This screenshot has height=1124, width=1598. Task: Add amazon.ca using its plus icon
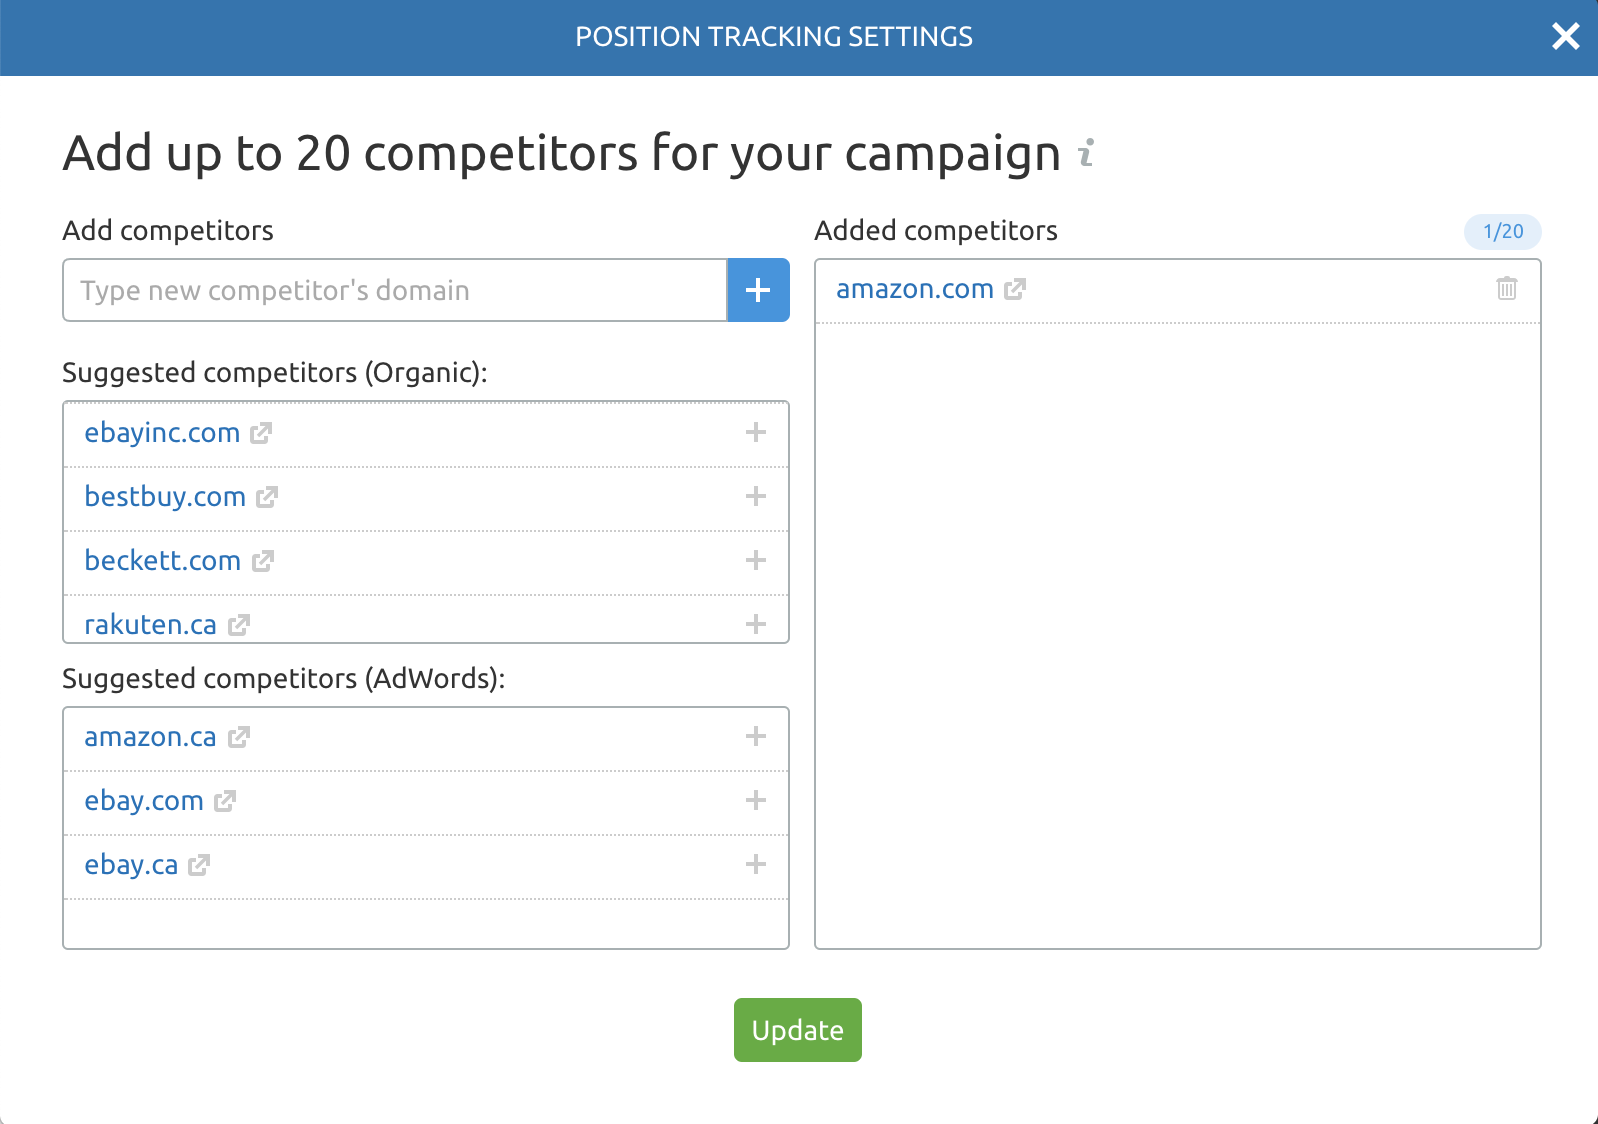tap(756, 736)
